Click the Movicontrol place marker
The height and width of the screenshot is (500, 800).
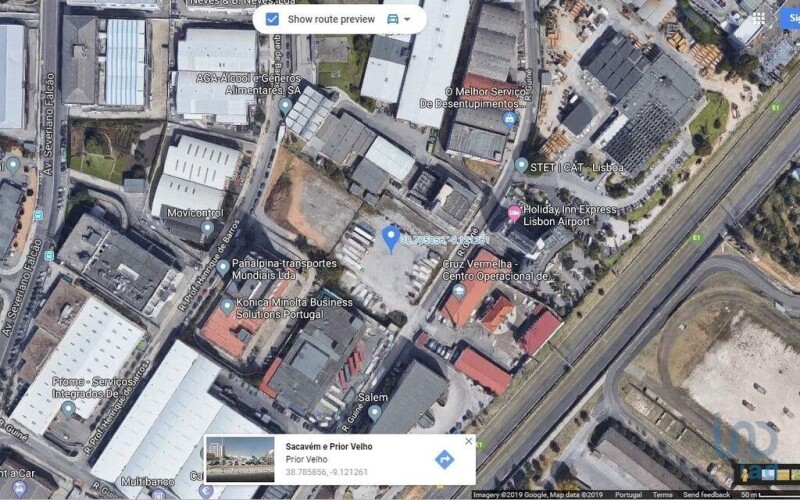pyautogui.click(x=207, y=228)
